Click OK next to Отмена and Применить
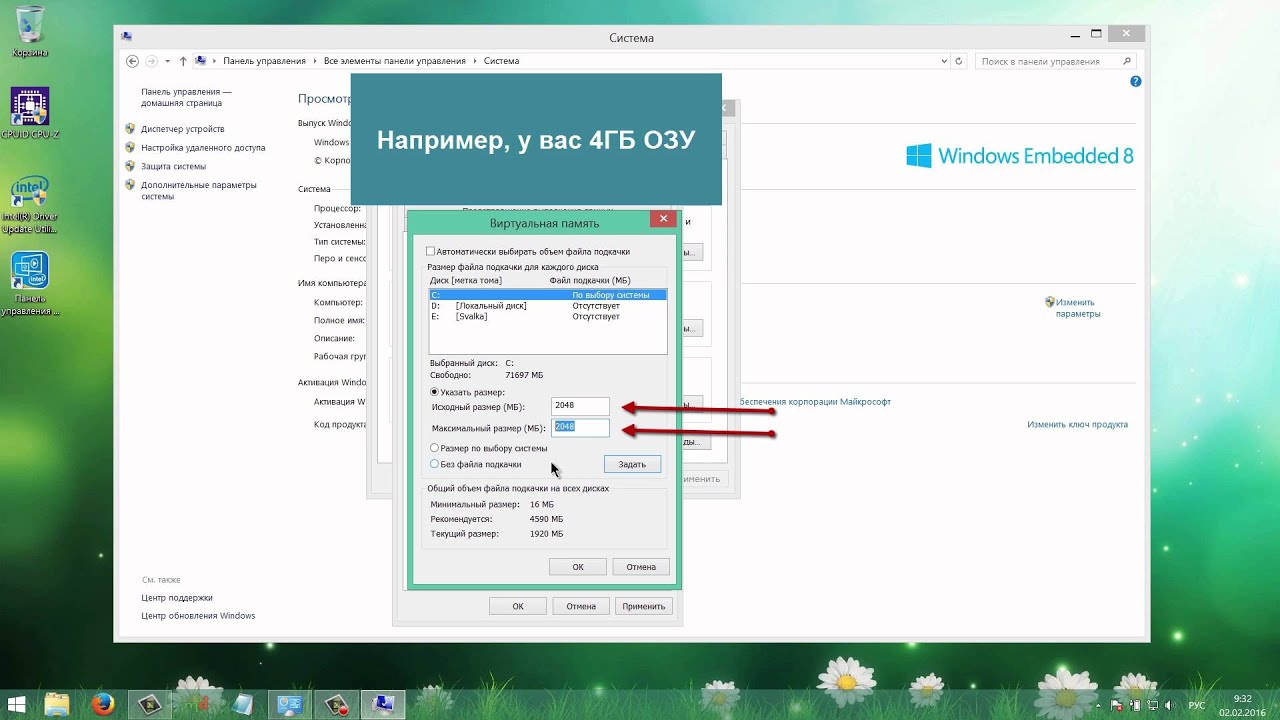Screen dimensions: 1280x720 [x=518, y=606]
